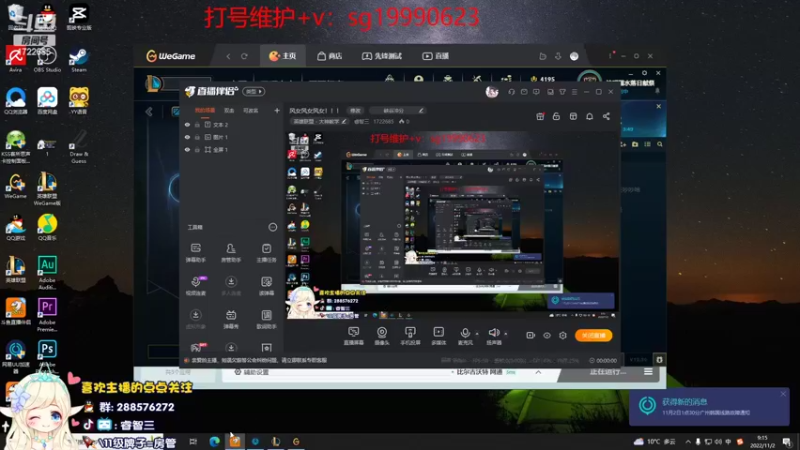Open Steam desktop shortcut
800x450 pixels.
pyautogui.click(x=79, y=60)
